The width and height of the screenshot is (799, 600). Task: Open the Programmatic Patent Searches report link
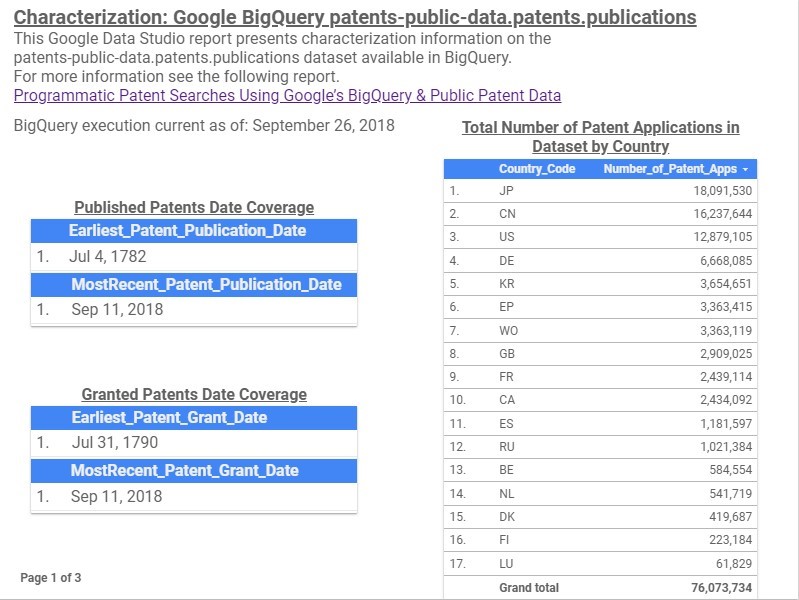pos(287,95)
